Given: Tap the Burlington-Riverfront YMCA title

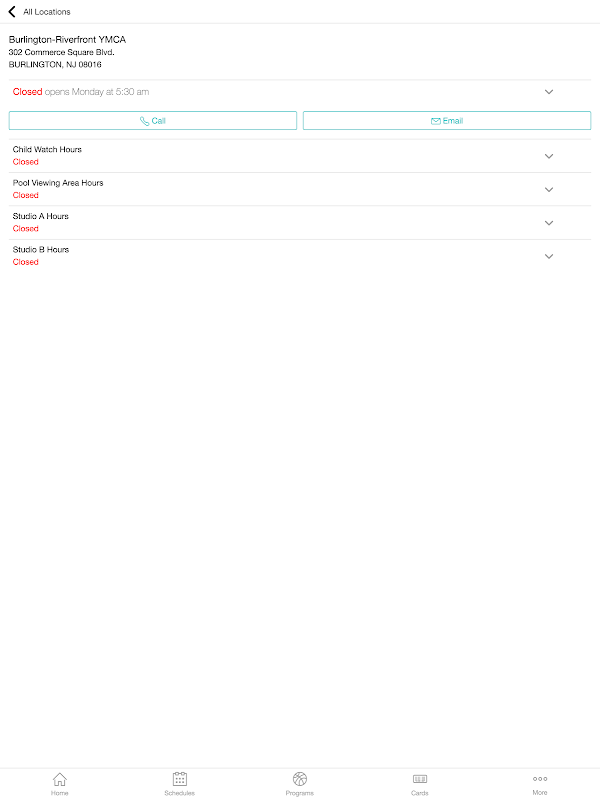Looking at the screenshot, I should [67, 39].
